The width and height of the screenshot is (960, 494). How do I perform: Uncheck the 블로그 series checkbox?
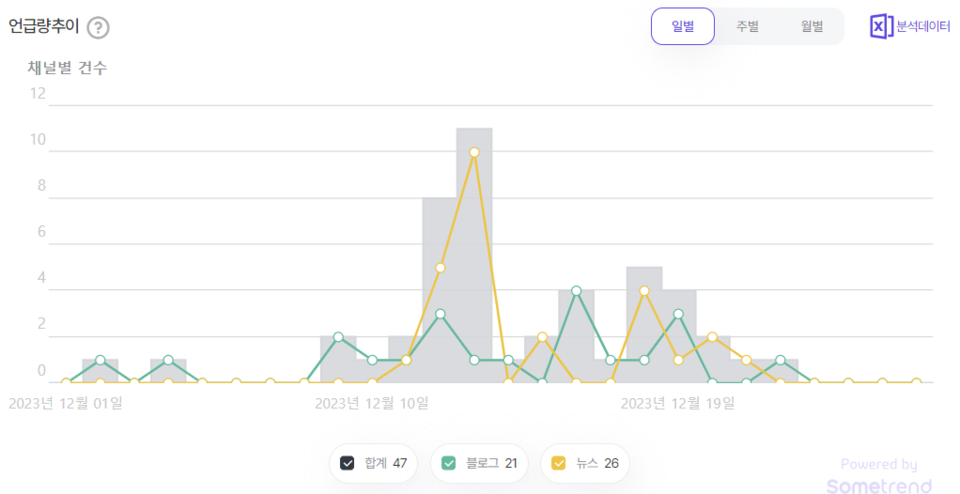coord(449,463)
